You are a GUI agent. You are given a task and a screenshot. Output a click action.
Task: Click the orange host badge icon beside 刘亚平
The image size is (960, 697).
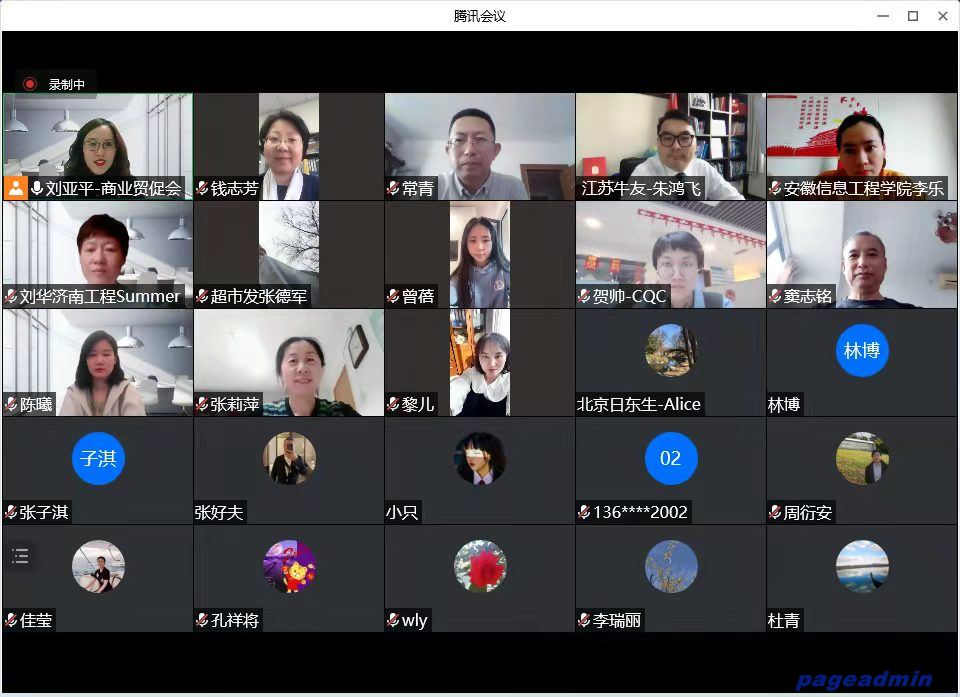[x=16, y=189]
